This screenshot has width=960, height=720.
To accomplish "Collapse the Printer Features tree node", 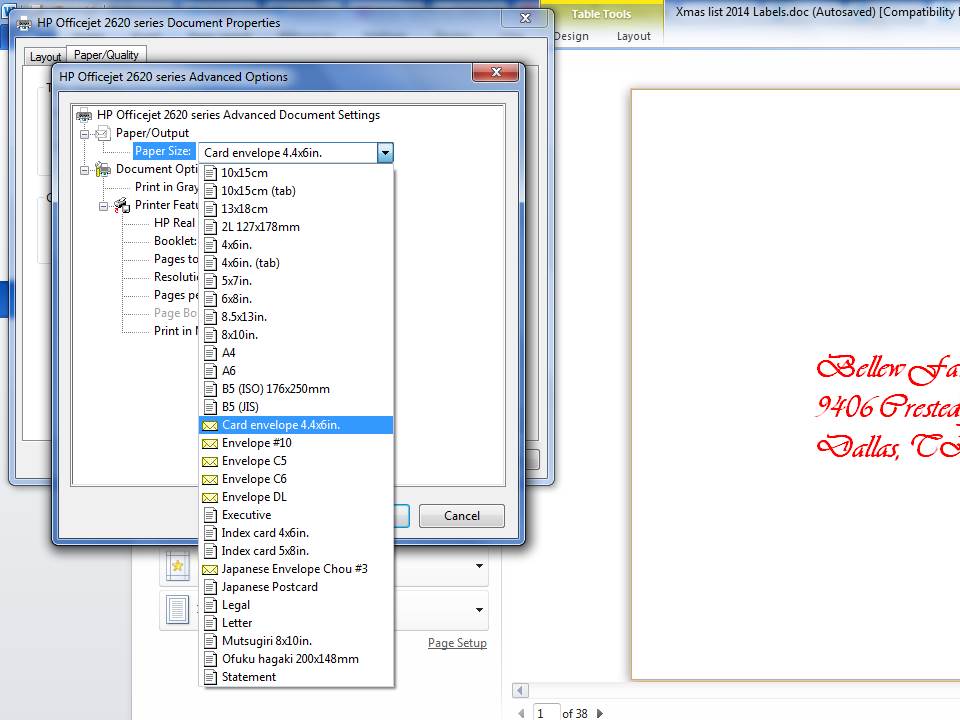I will click(x=103, y=206).
